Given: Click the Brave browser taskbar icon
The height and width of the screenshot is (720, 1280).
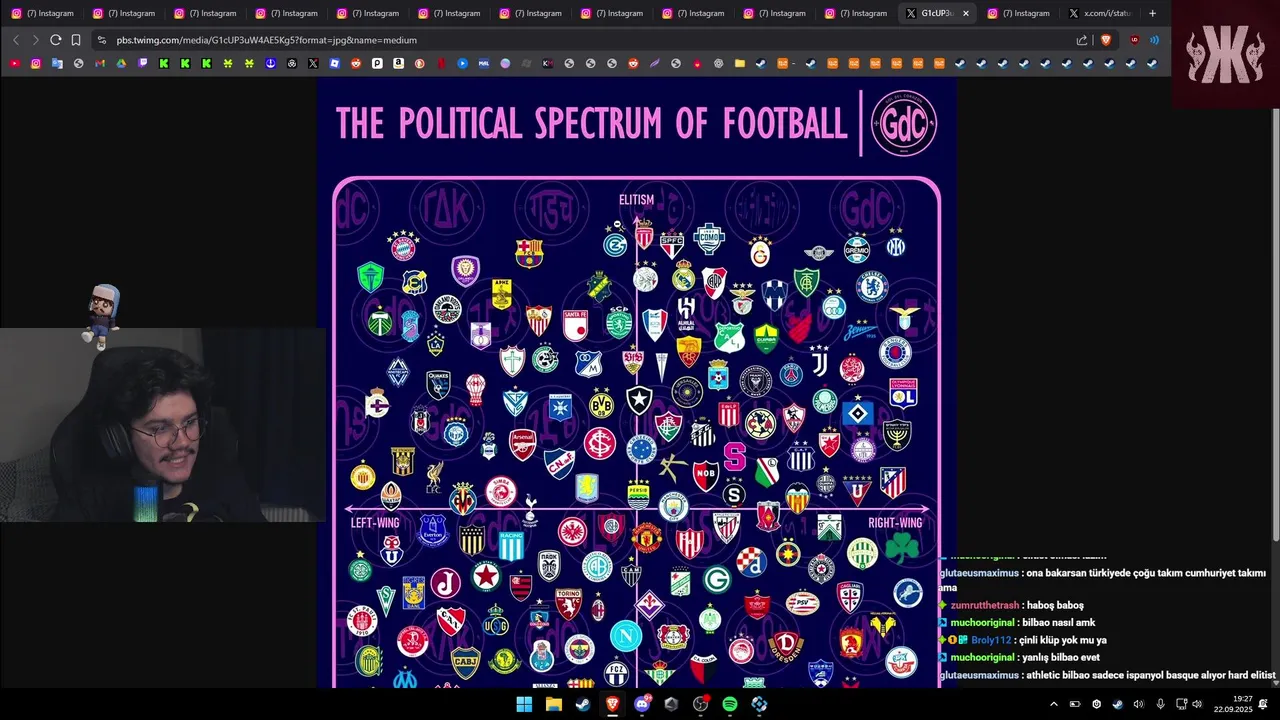Looking at the screenshot, I should click(x=612, y=704).
